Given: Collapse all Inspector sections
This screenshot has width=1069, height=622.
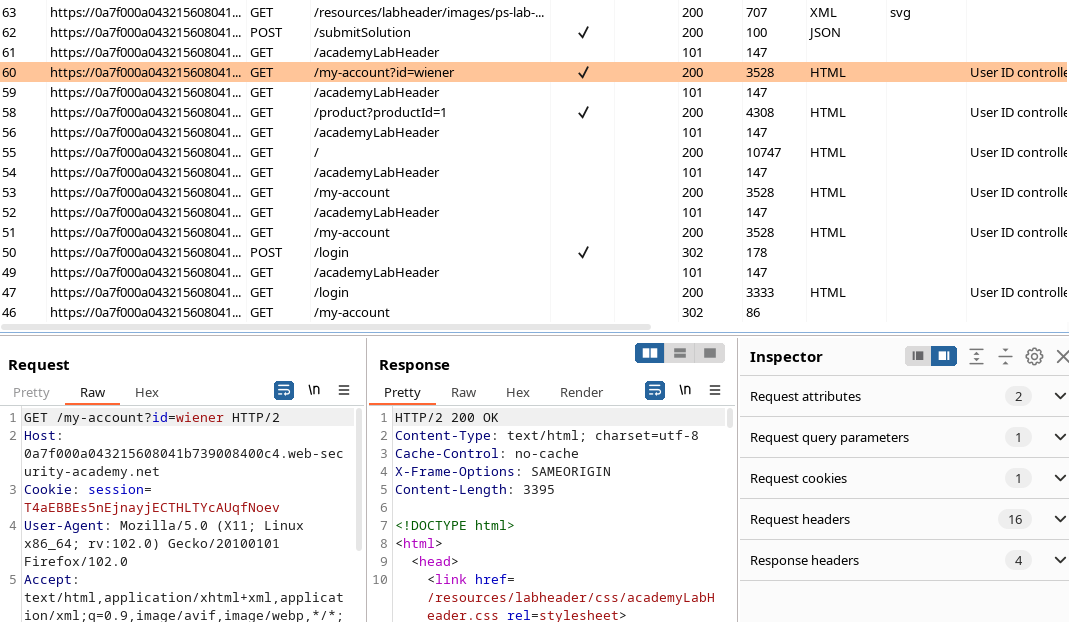Looking at the screenshot, I should [x=1005, y=356].
